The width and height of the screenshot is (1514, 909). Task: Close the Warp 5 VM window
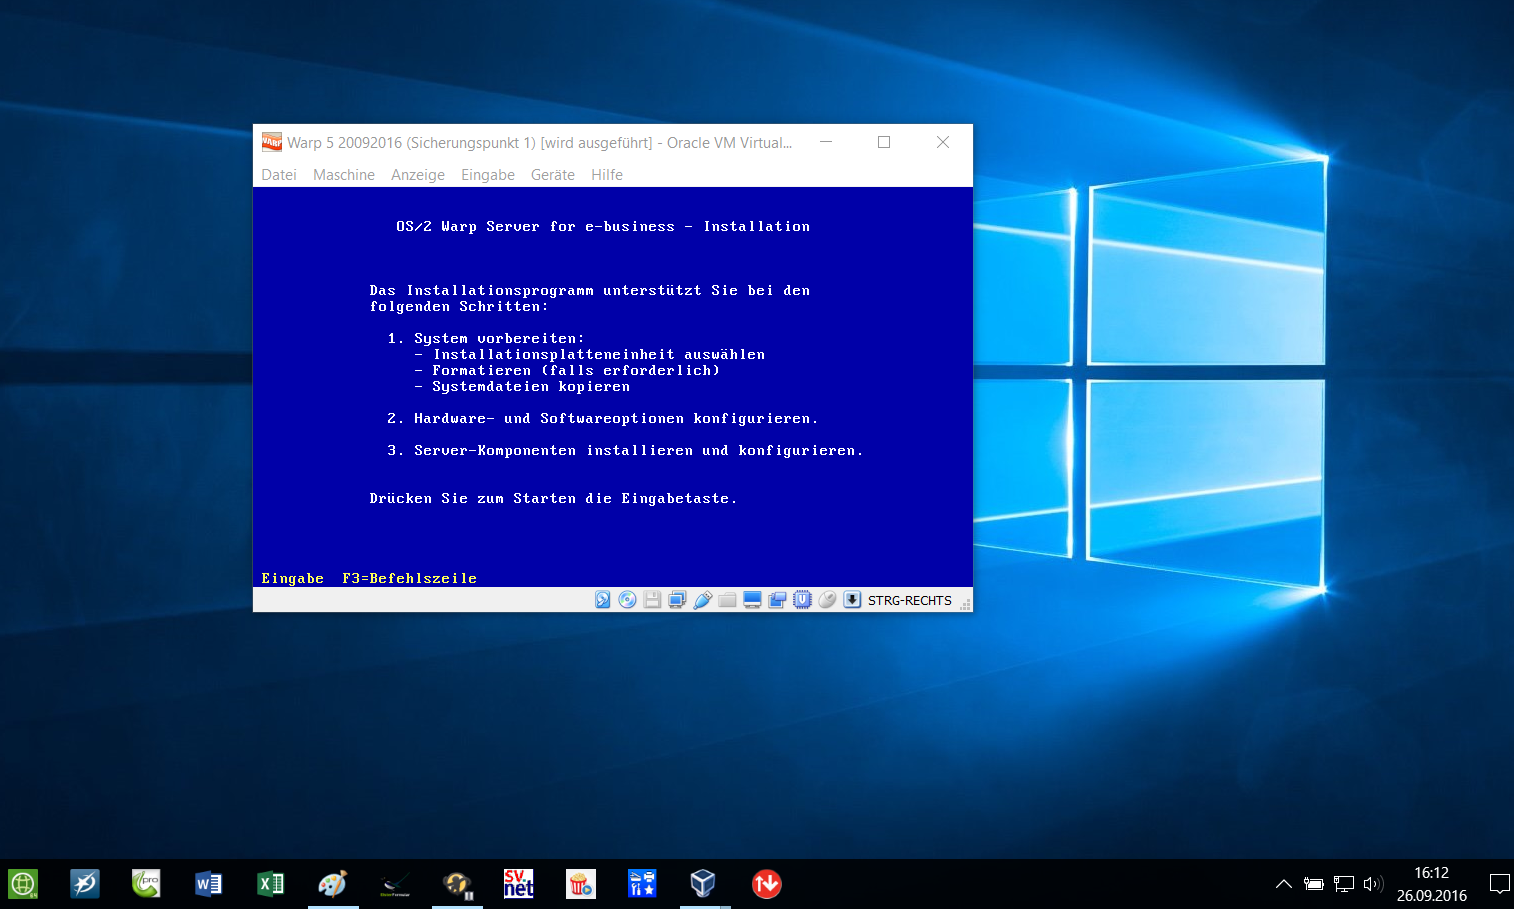click(x=943, y=142)
